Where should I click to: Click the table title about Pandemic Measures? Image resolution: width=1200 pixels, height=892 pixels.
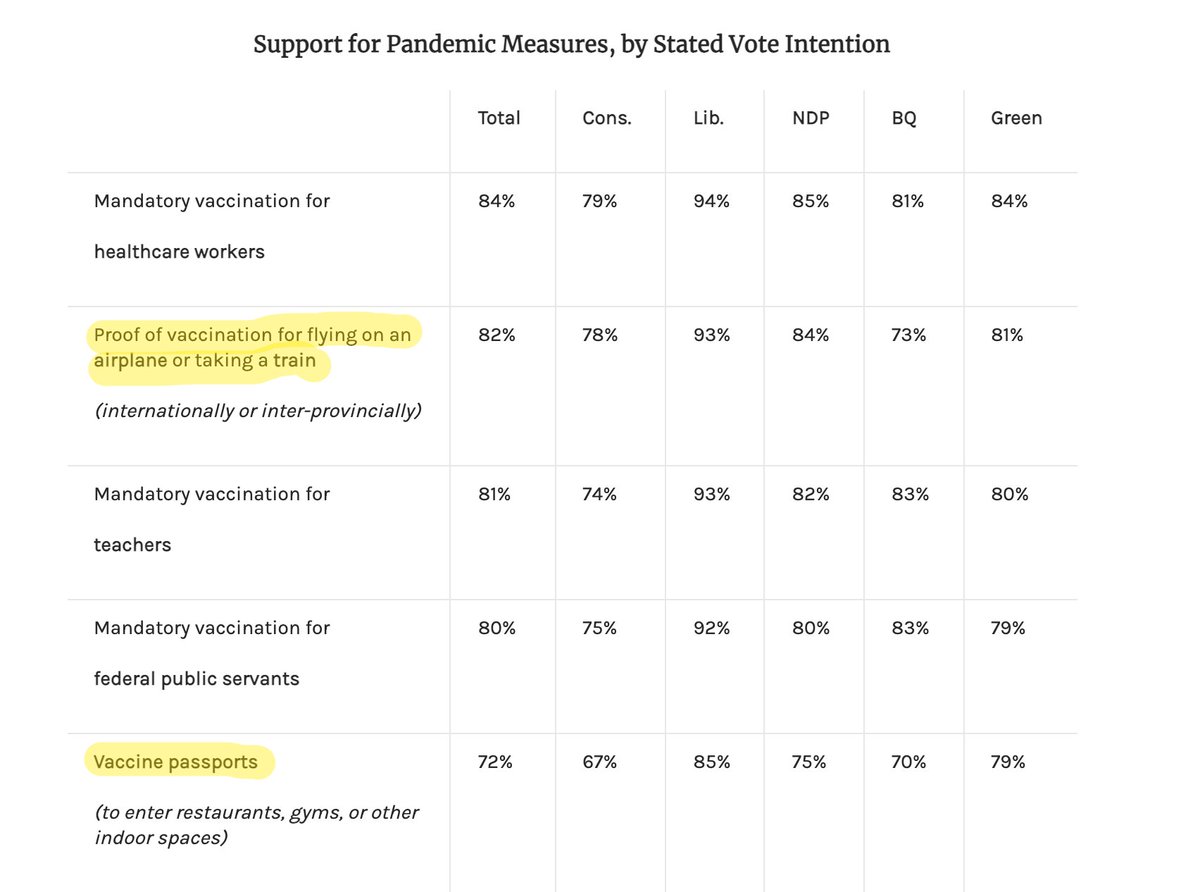(571, 44)
